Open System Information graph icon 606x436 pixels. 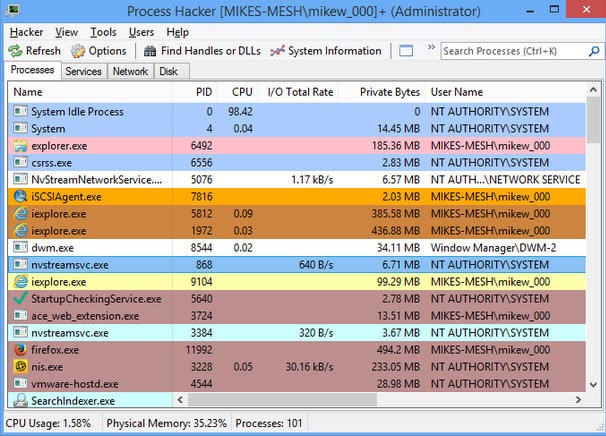277,51
